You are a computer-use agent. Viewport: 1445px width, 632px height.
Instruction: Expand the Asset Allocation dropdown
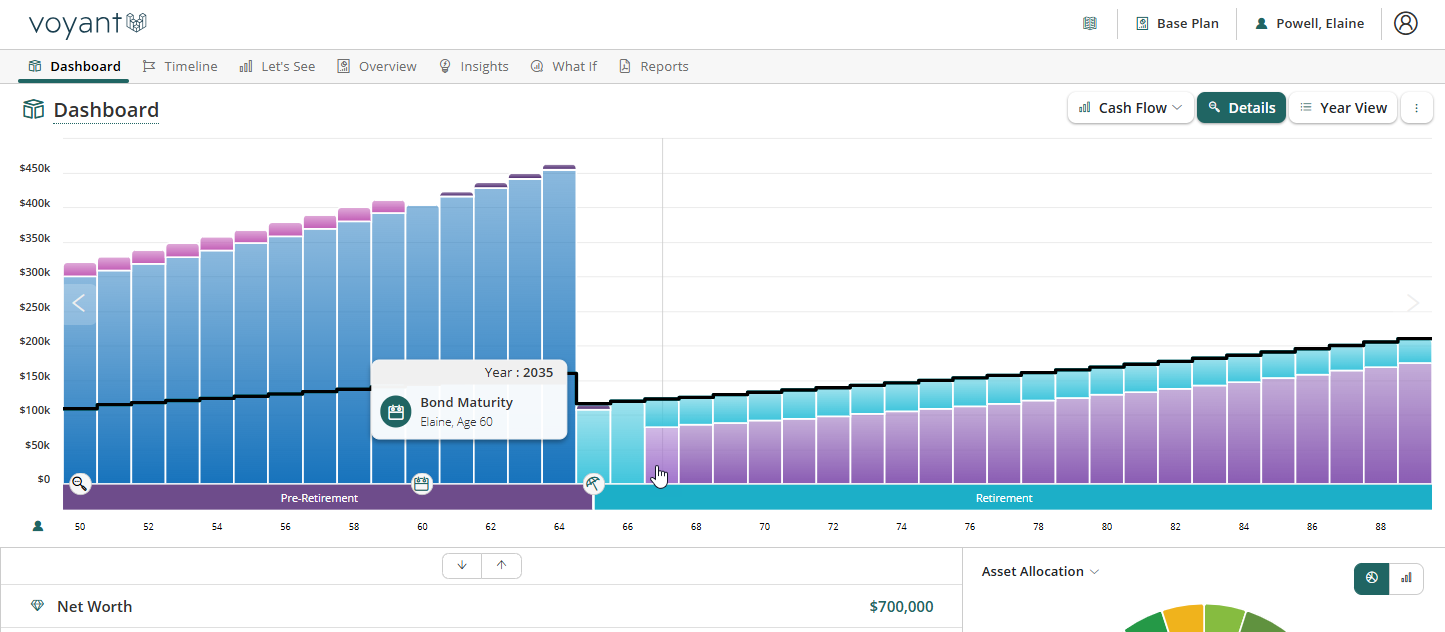1041,572
